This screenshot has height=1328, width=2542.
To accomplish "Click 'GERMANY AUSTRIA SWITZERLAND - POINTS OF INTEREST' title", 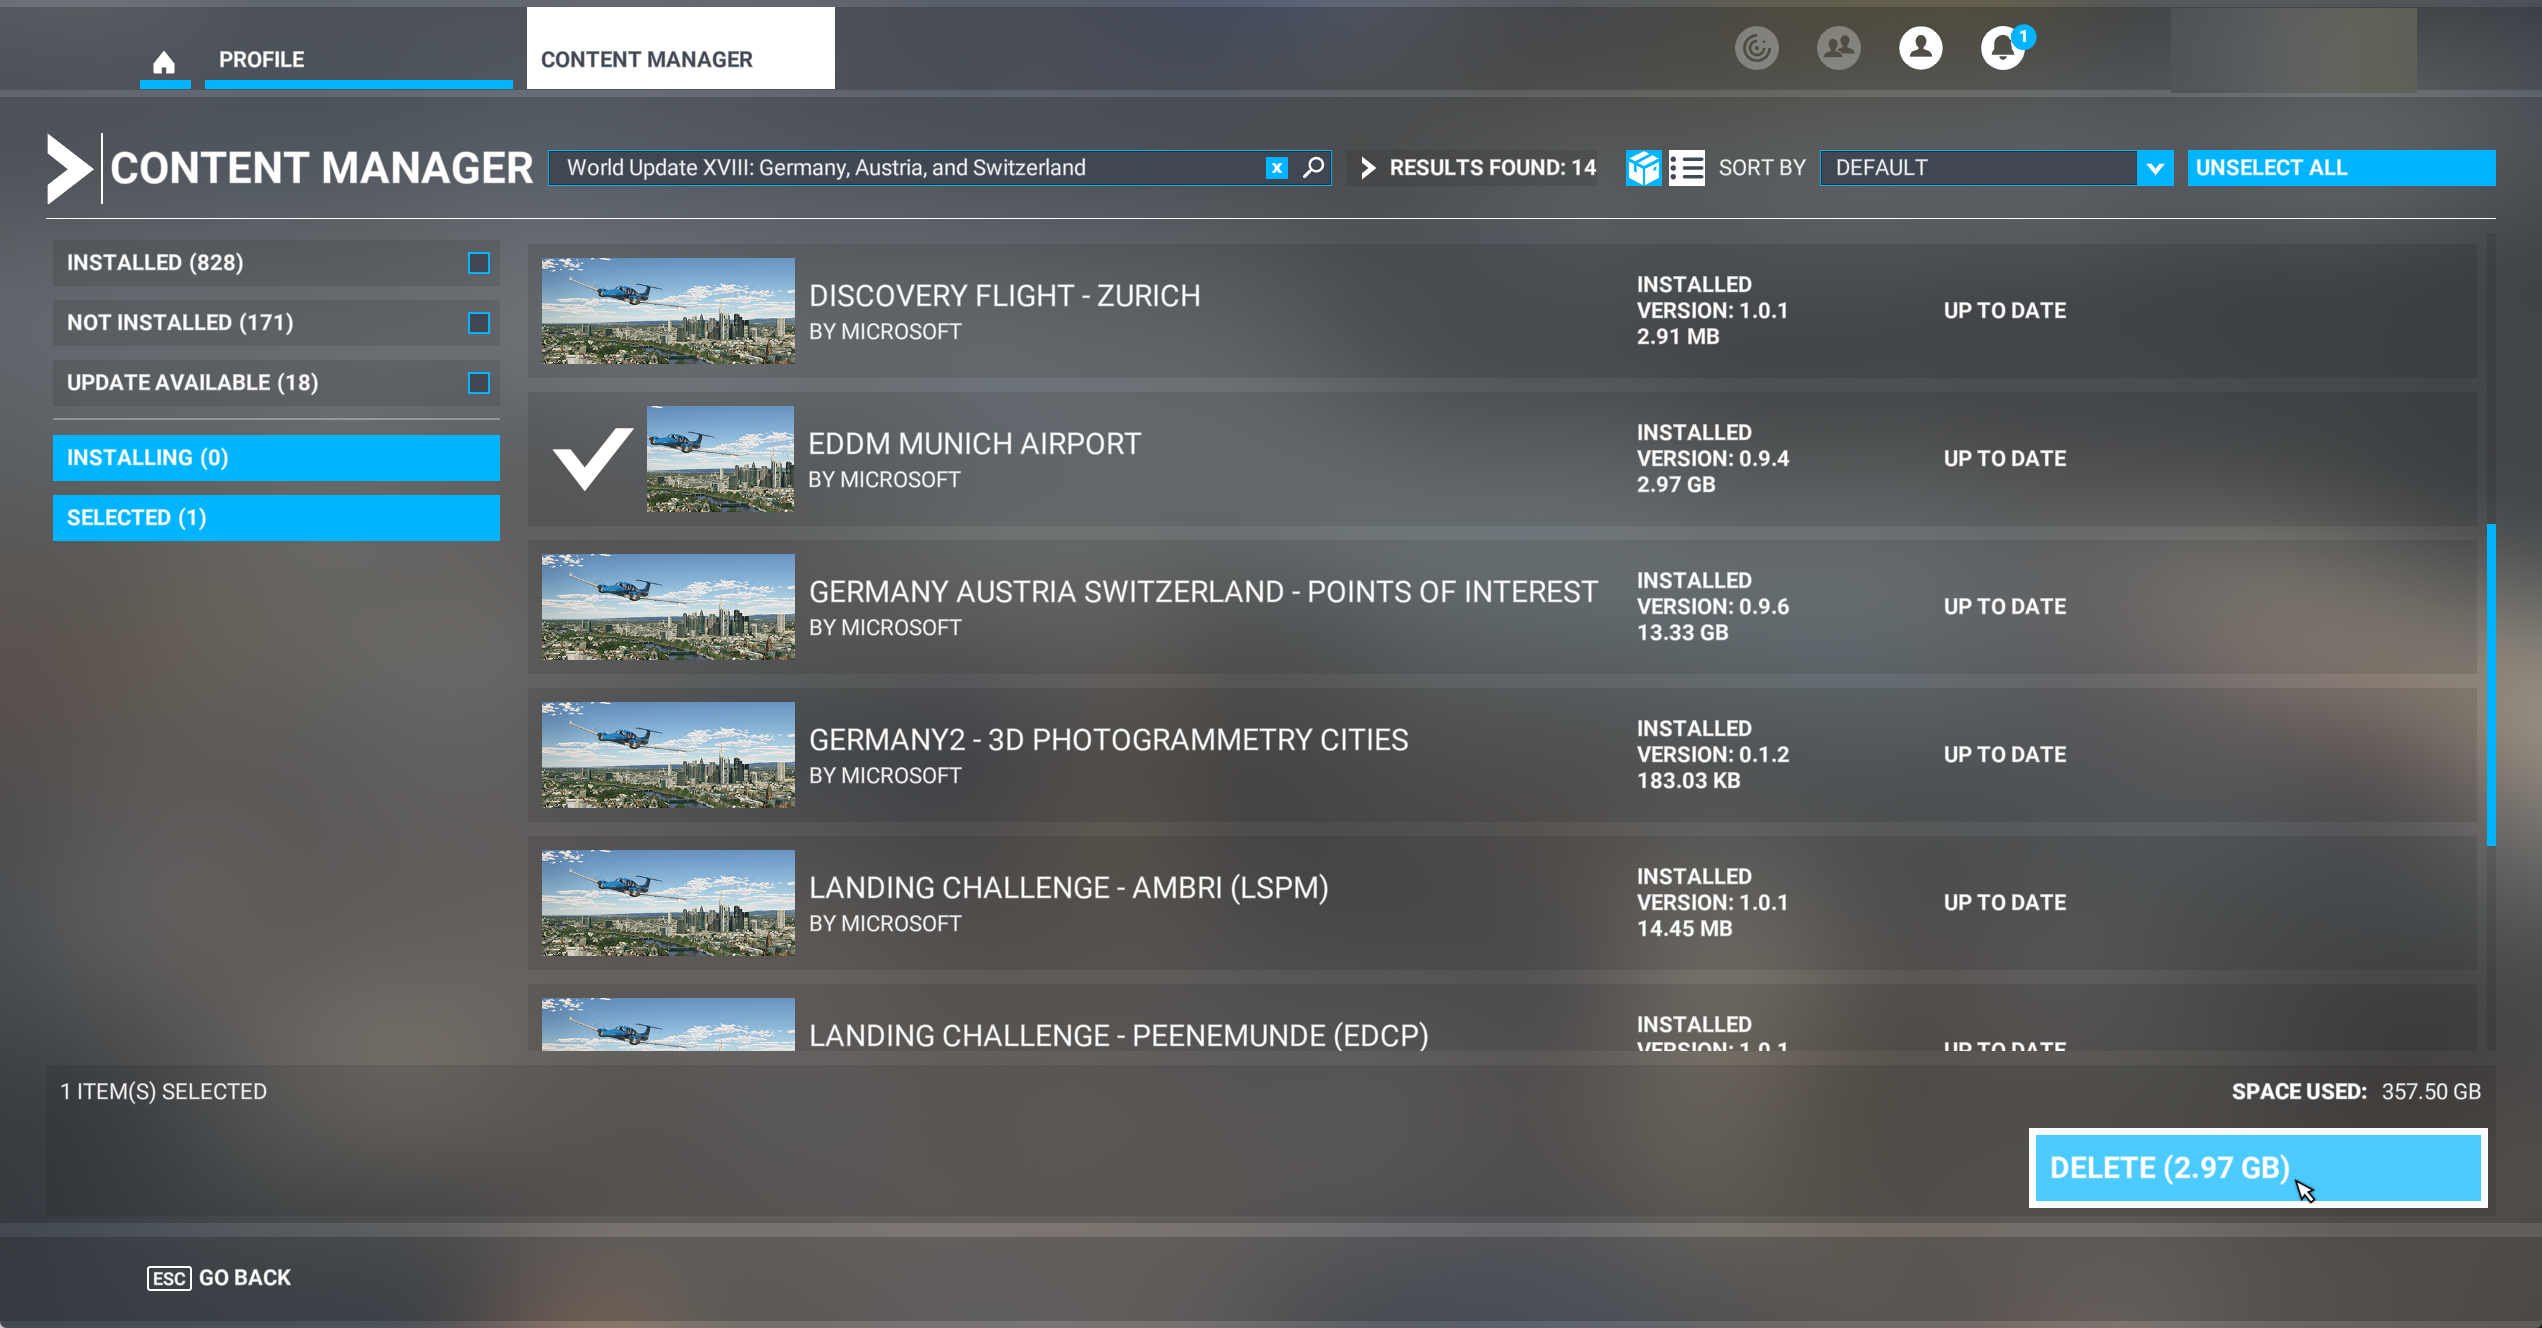I will (x=1203, y=592).
